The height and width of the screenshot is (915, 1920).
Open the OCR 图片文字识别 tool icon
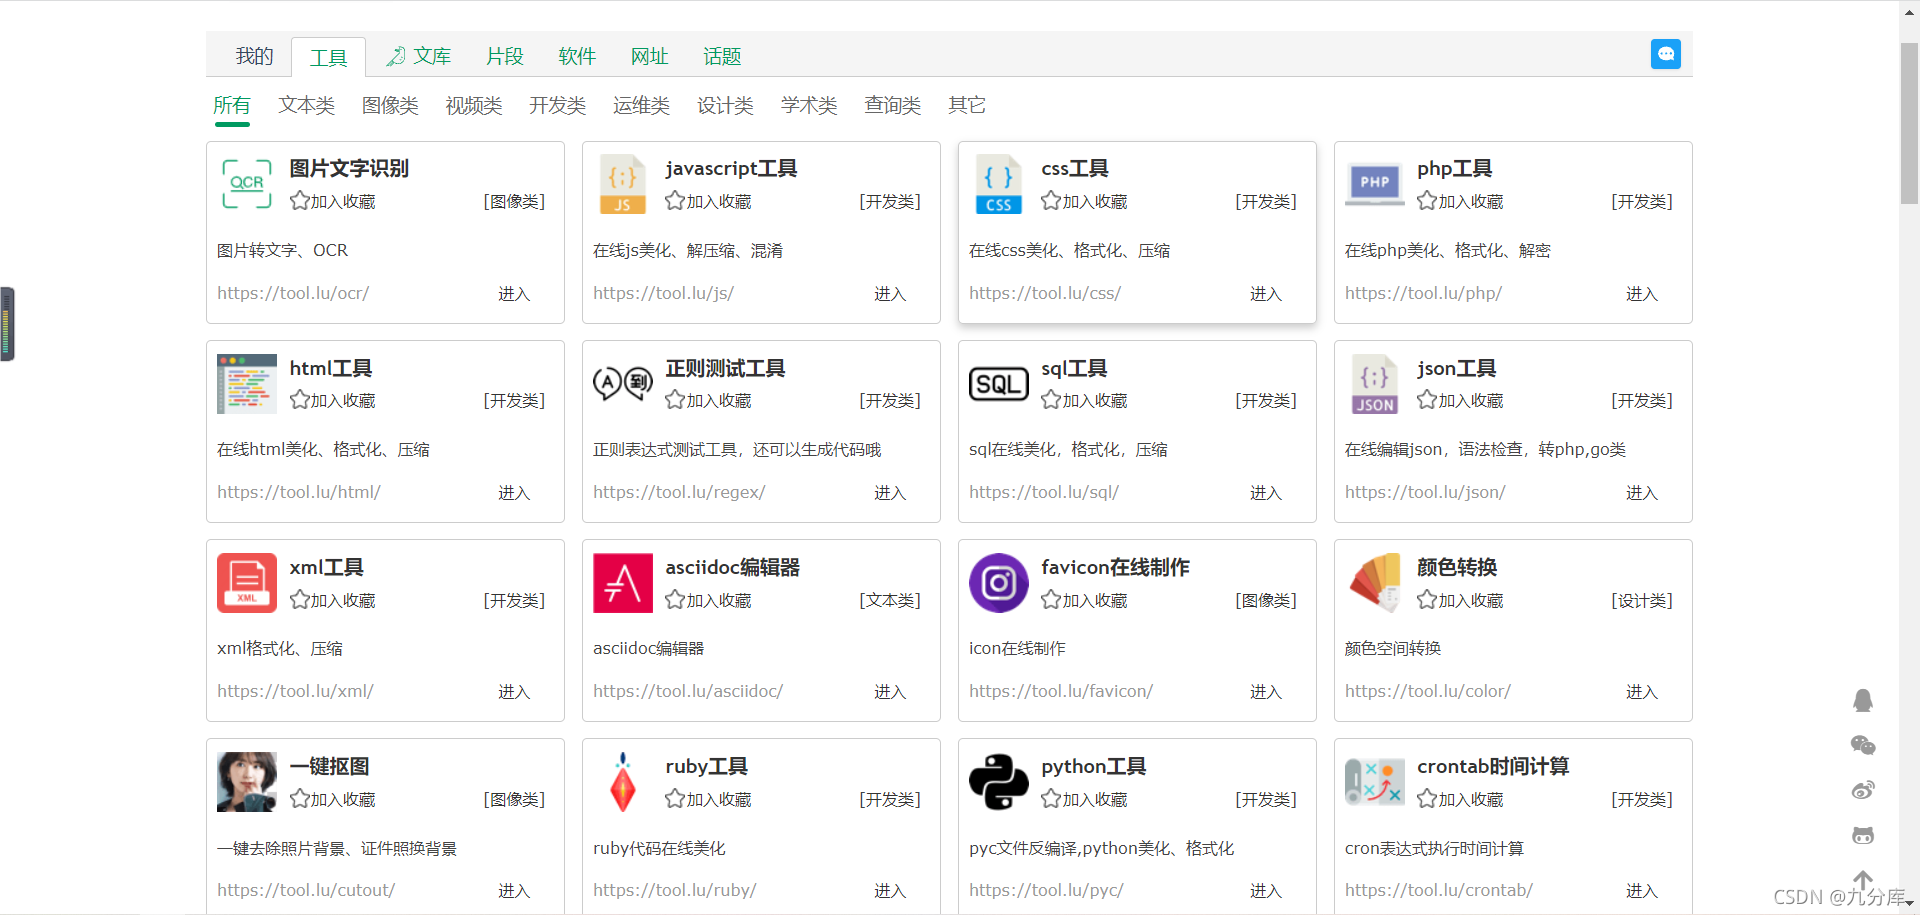[x=246, y=184]
